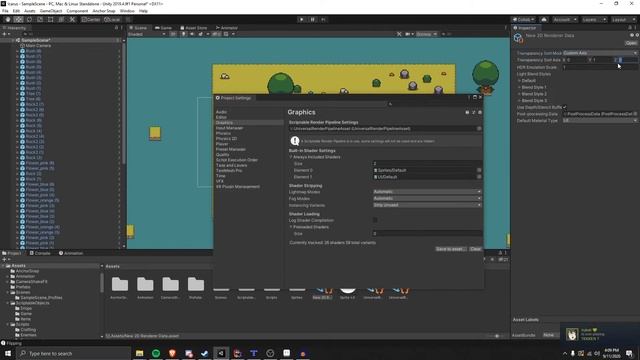The height and width of the screenshot is (360, 640).
Task: Open the Shaded draw mode dropdown
Action: (147, 34)
